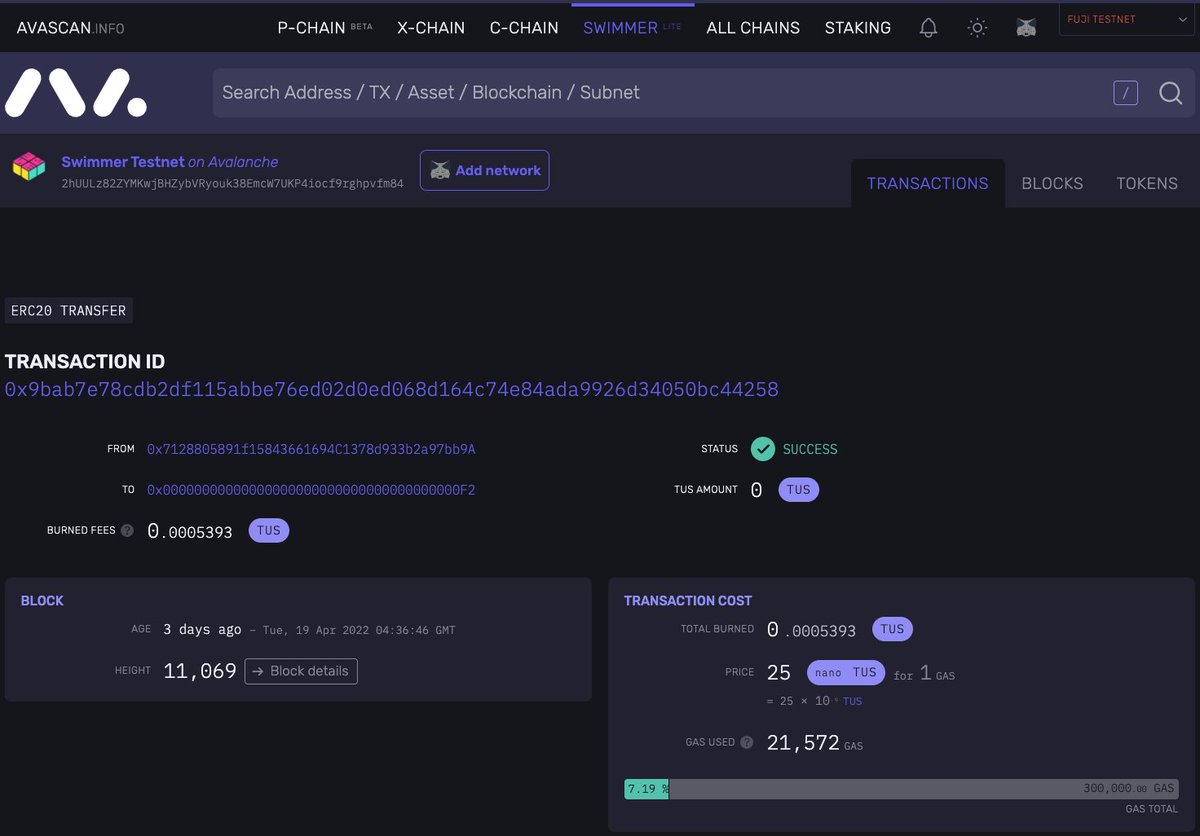Click the slash shortcut key icon

tap(1126, 93)
